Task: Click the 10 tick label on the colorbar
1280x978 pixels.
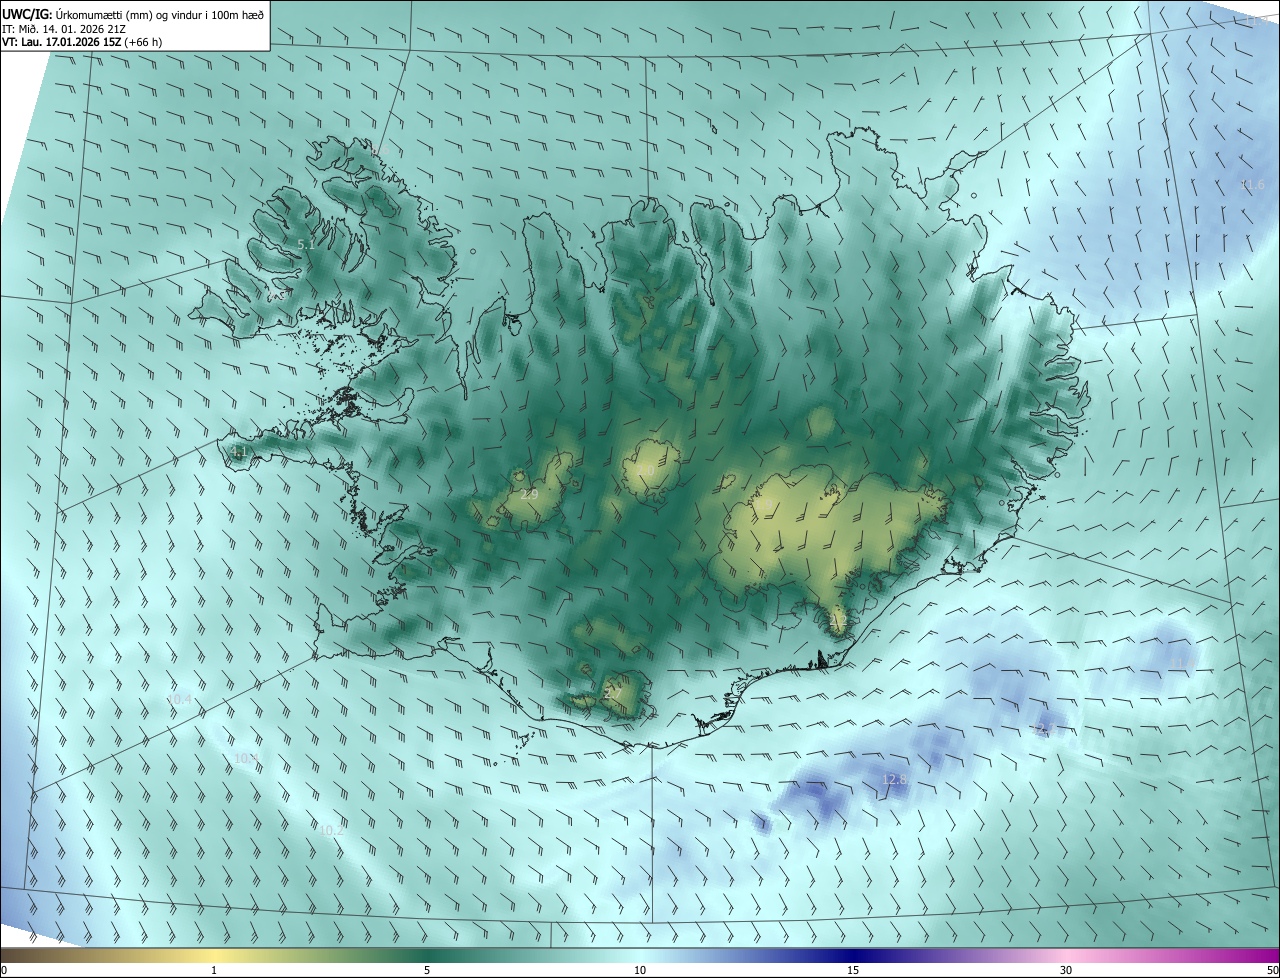Action: point(640,970)
